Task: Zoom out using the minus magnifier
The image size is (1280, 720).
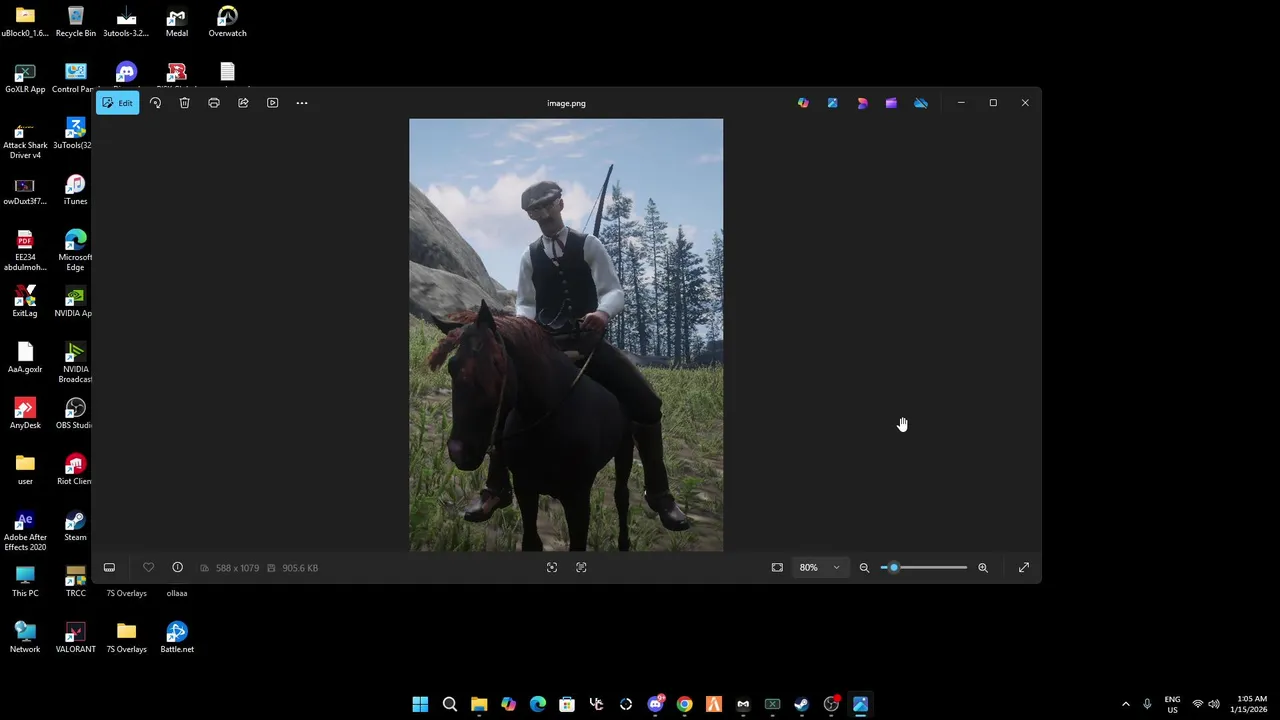Action: click(865, 568)
